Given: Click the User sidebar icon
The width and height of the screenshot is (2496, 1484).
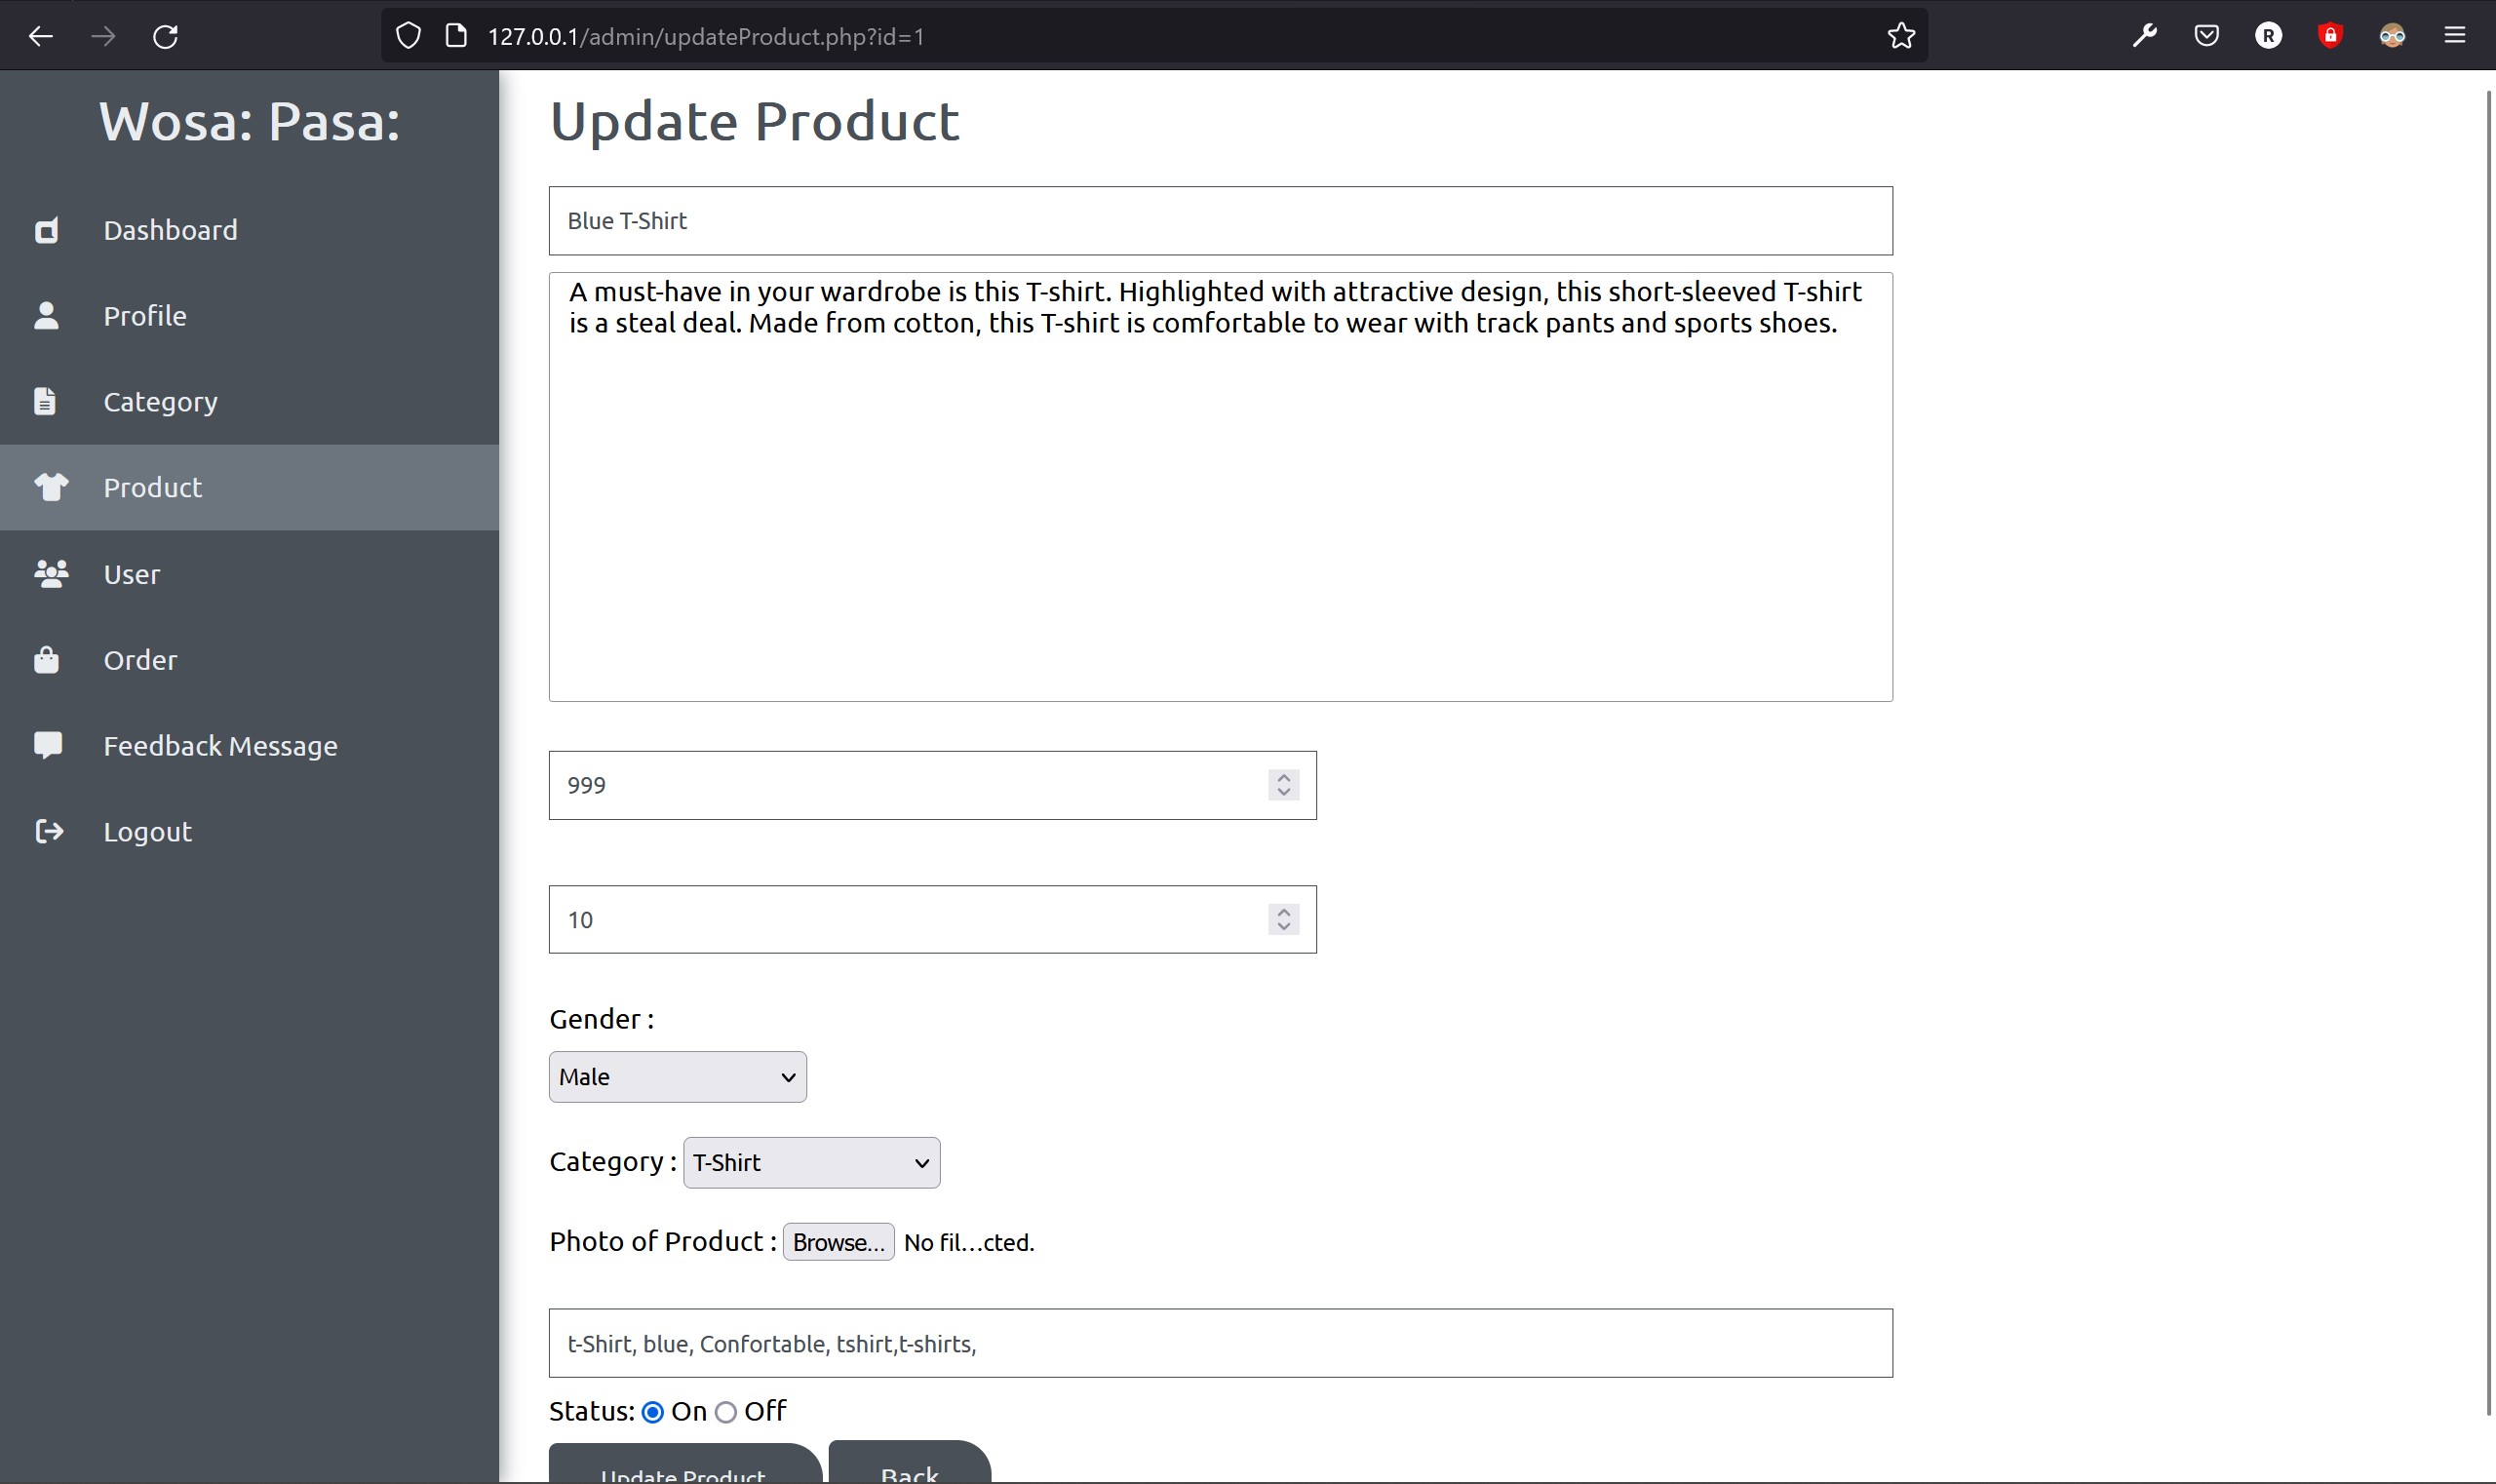Looking at the screenshot, I should [50, 572].
